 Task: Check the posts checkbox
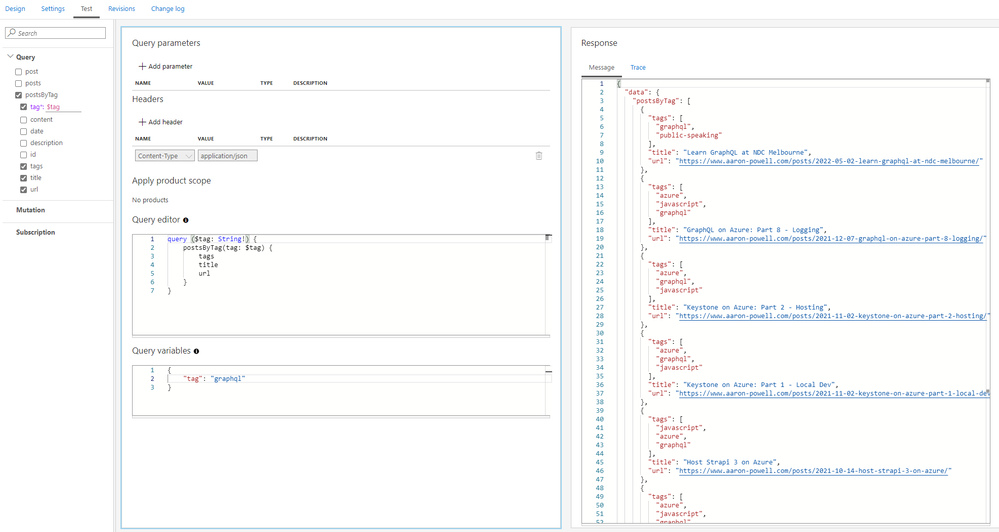18,83
